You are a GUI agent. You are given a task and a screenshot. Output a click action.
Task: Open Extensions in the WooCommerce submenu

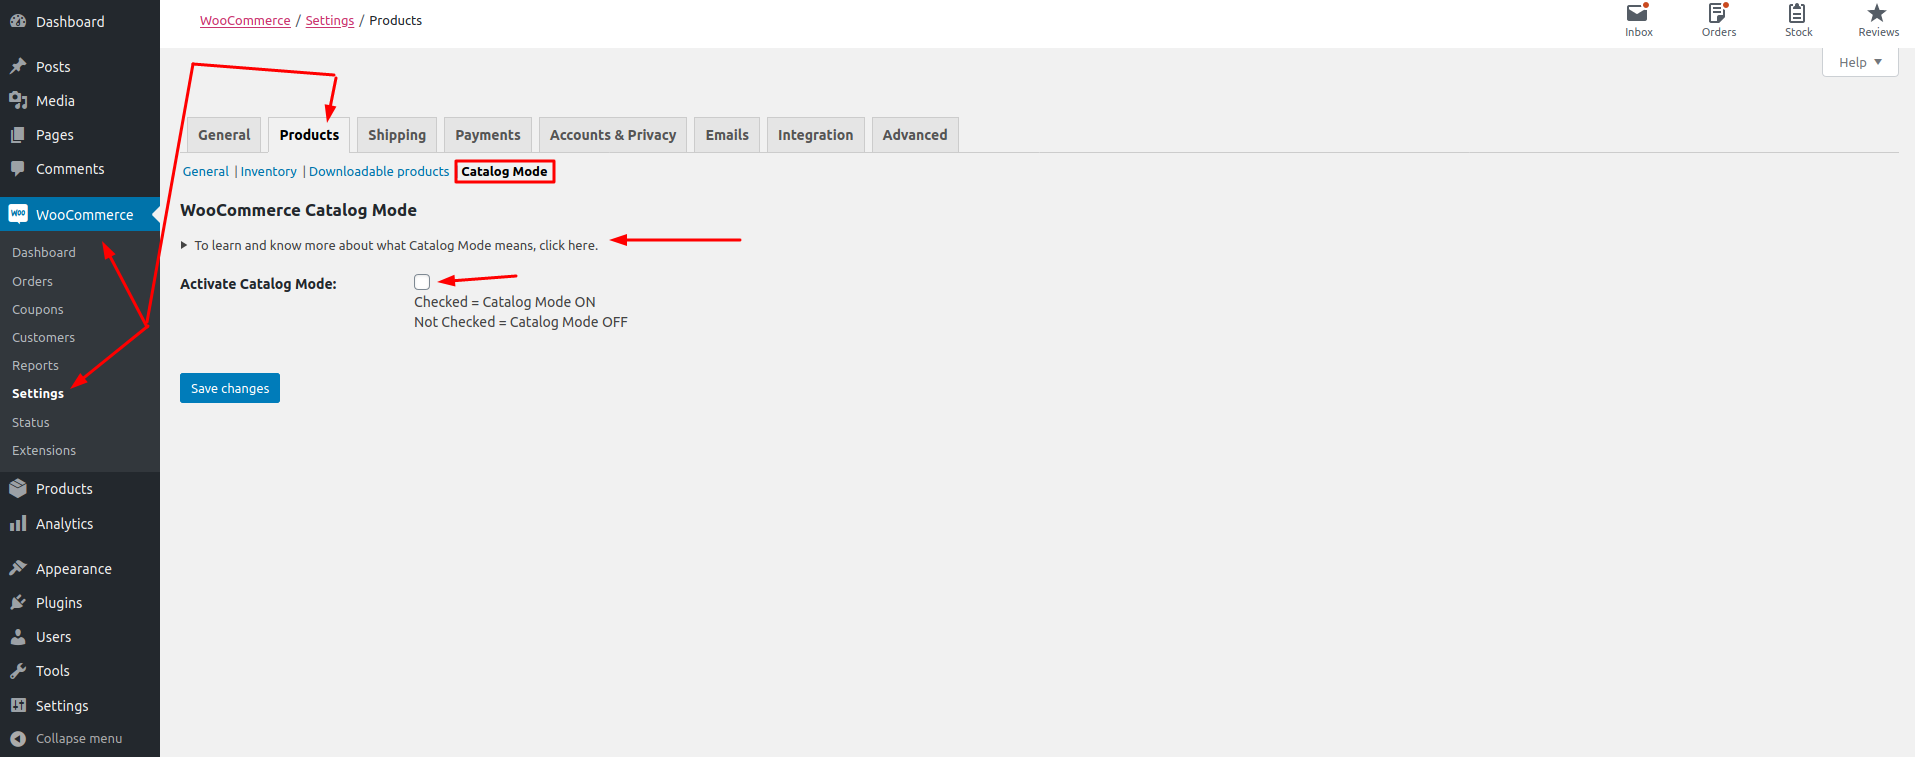(x=44, y=450)
